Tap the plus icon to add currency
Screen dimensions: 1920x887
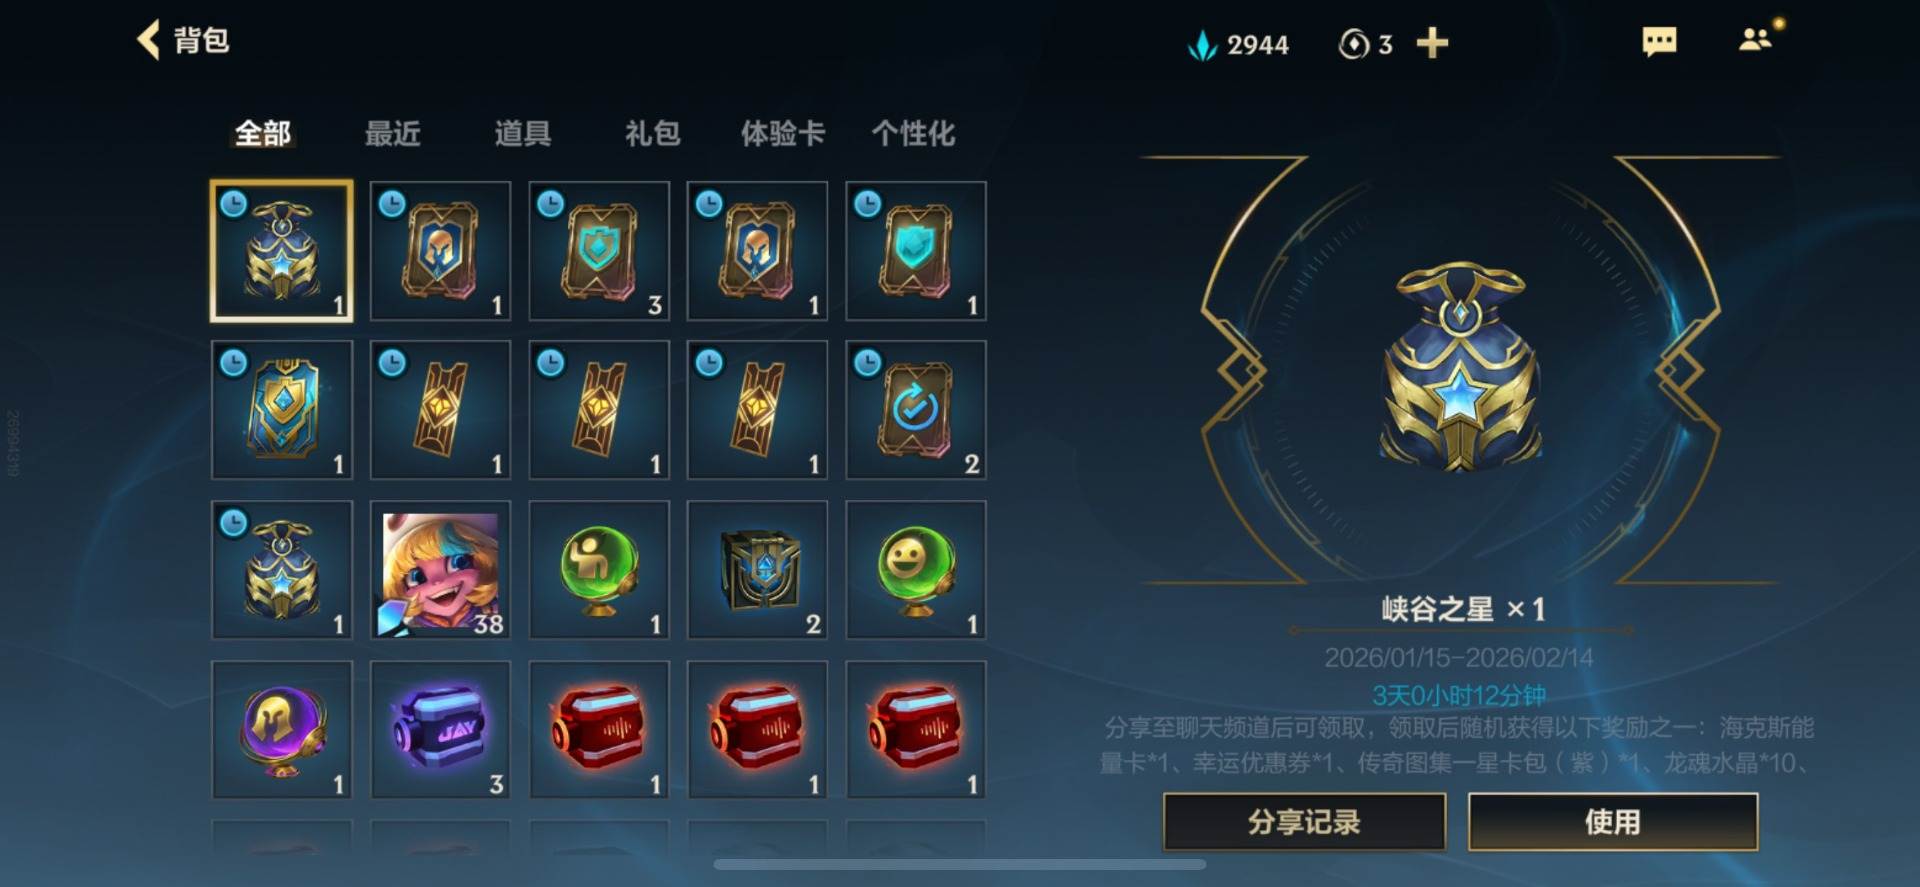tap(1432, 43)
